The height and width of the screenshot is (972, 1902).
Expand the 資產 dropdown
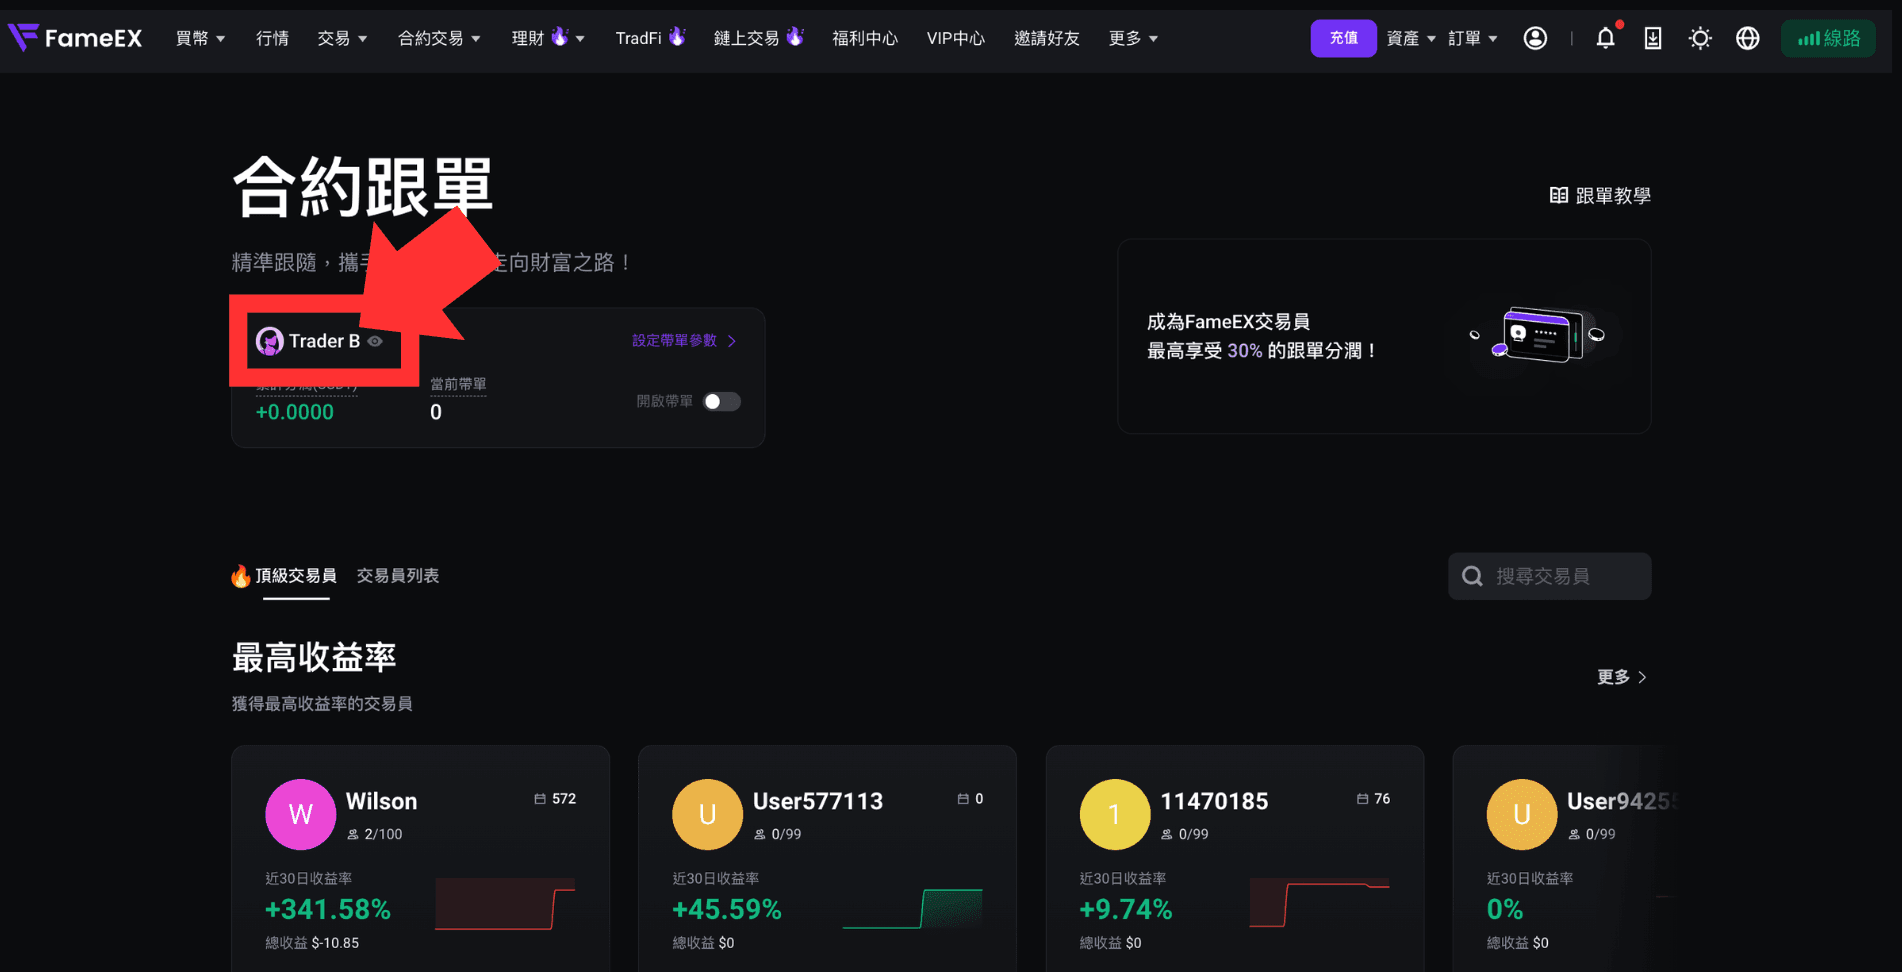click(1411, 38)
